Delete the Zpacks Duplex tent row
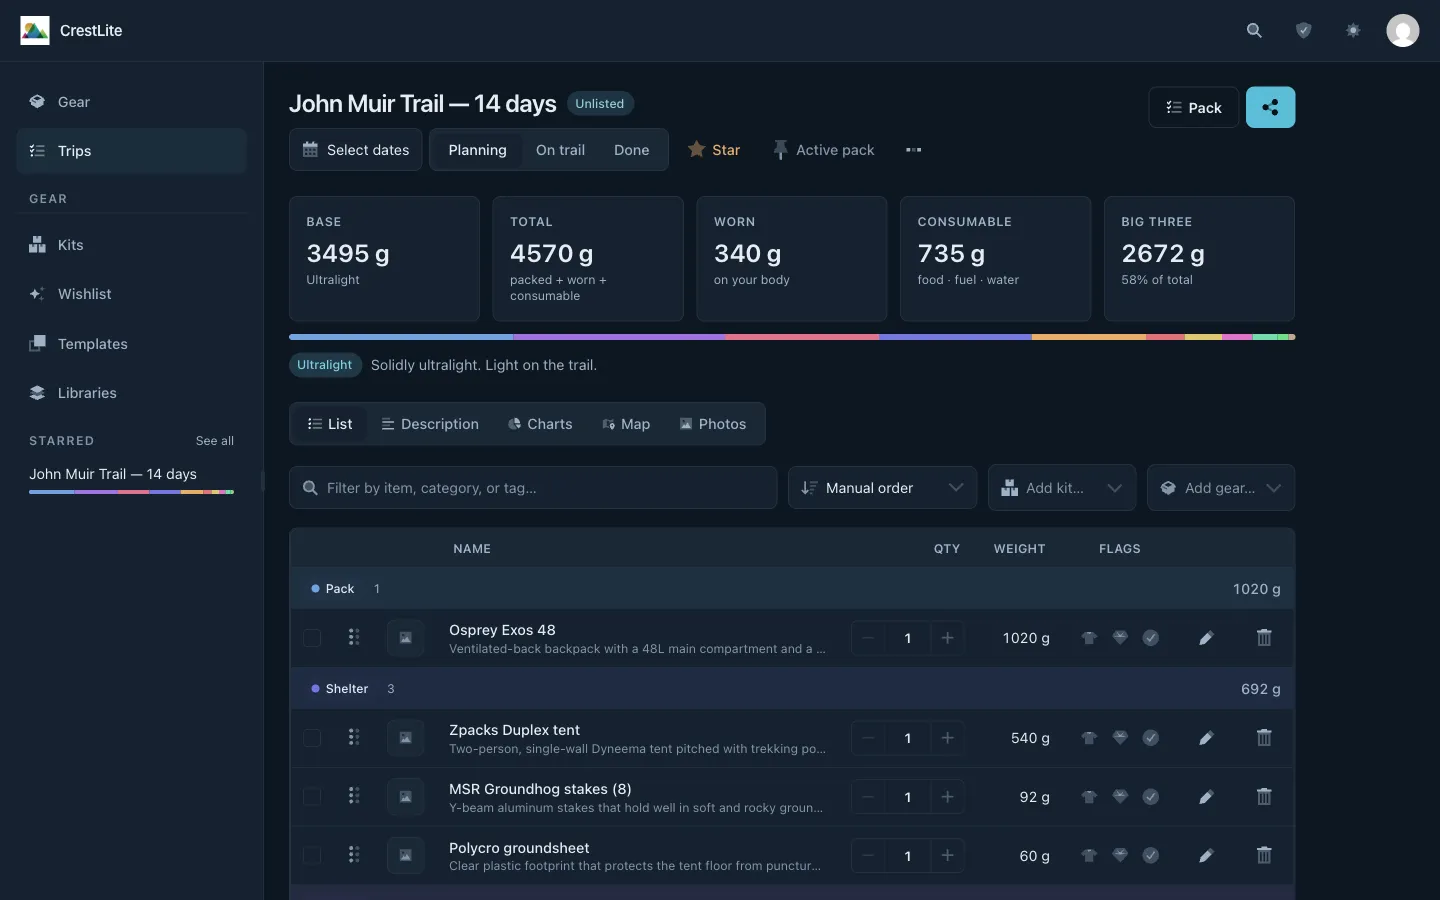The image size is (1440, 900). point(1264,738)
